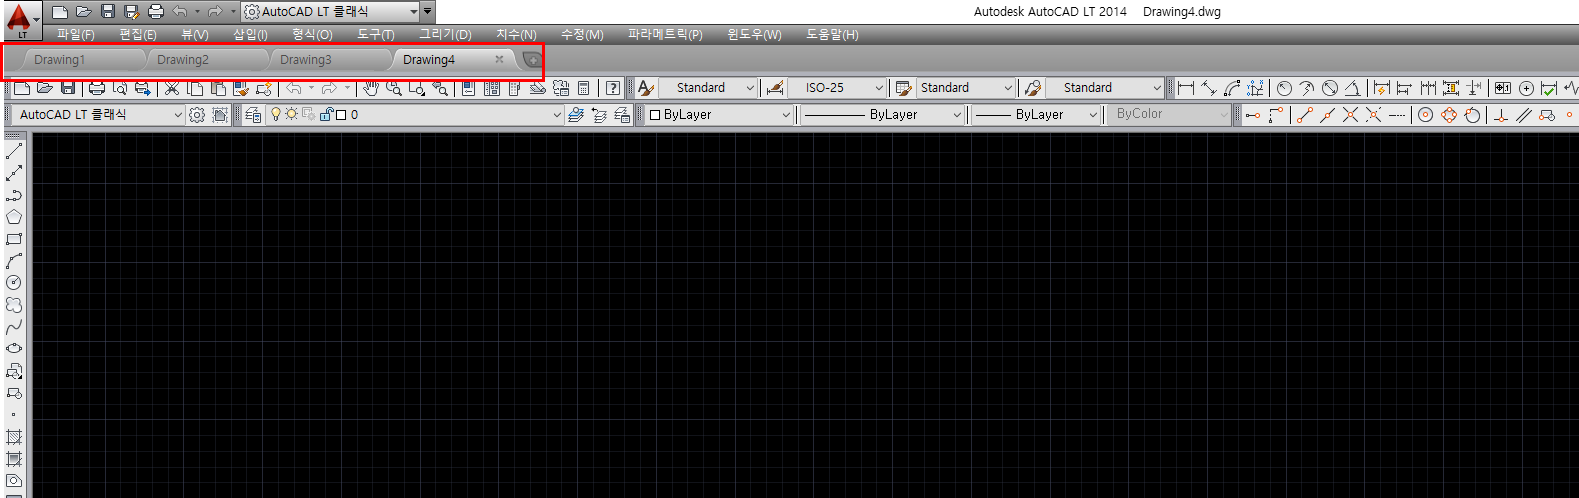Open AutoCAD LT 클래식 workspace toolbar dropdown

pos(178,115)
